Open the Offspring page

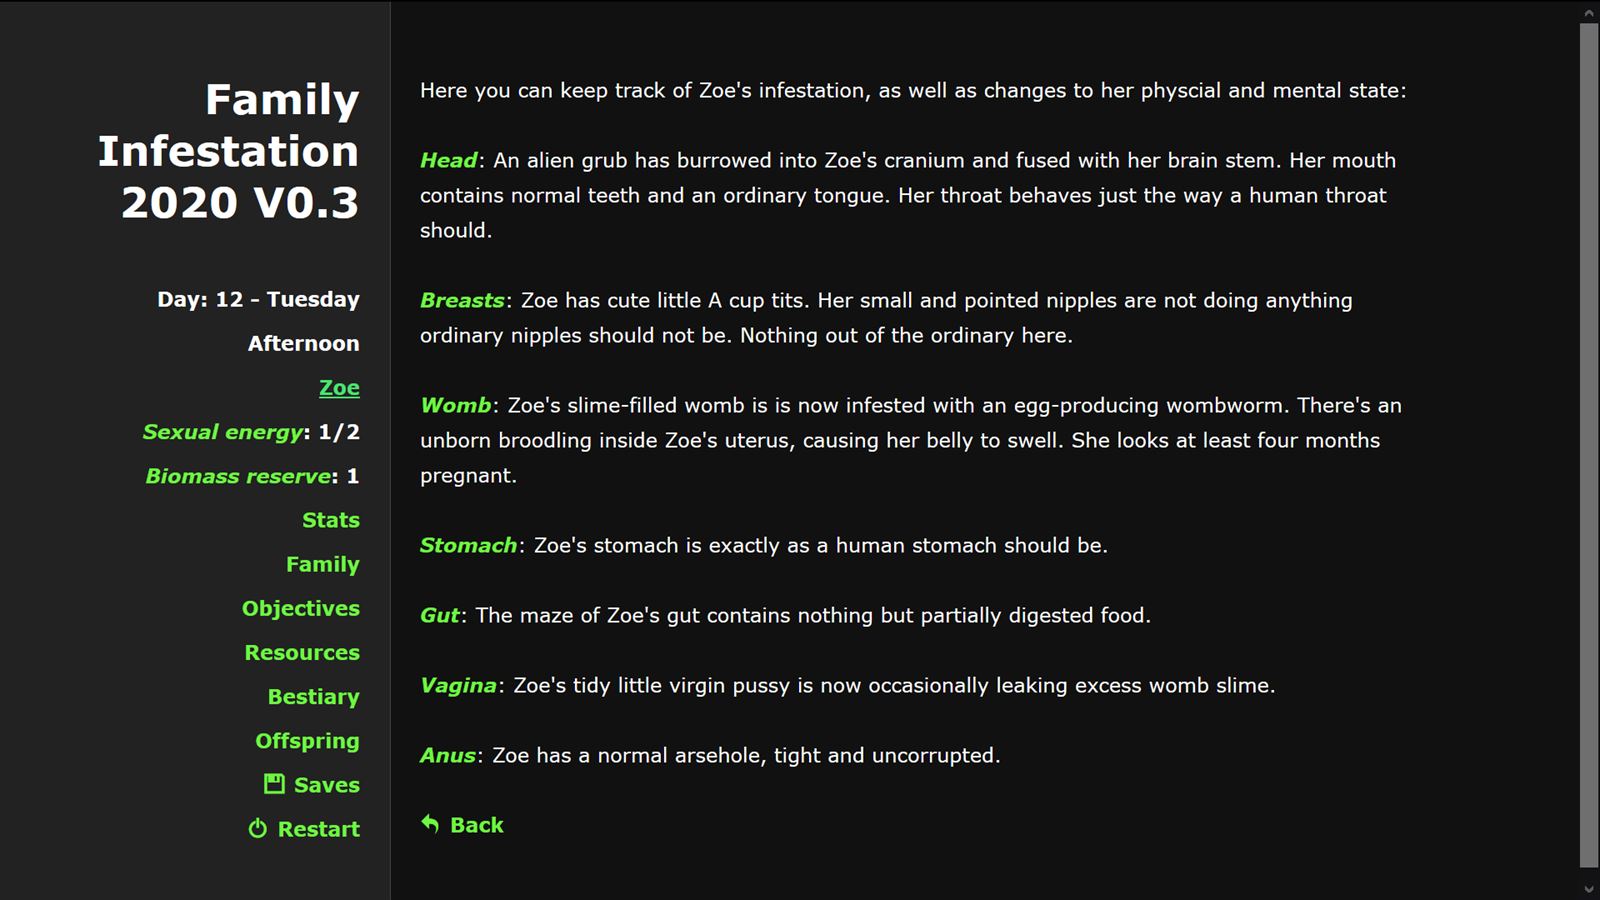(307, 741)
